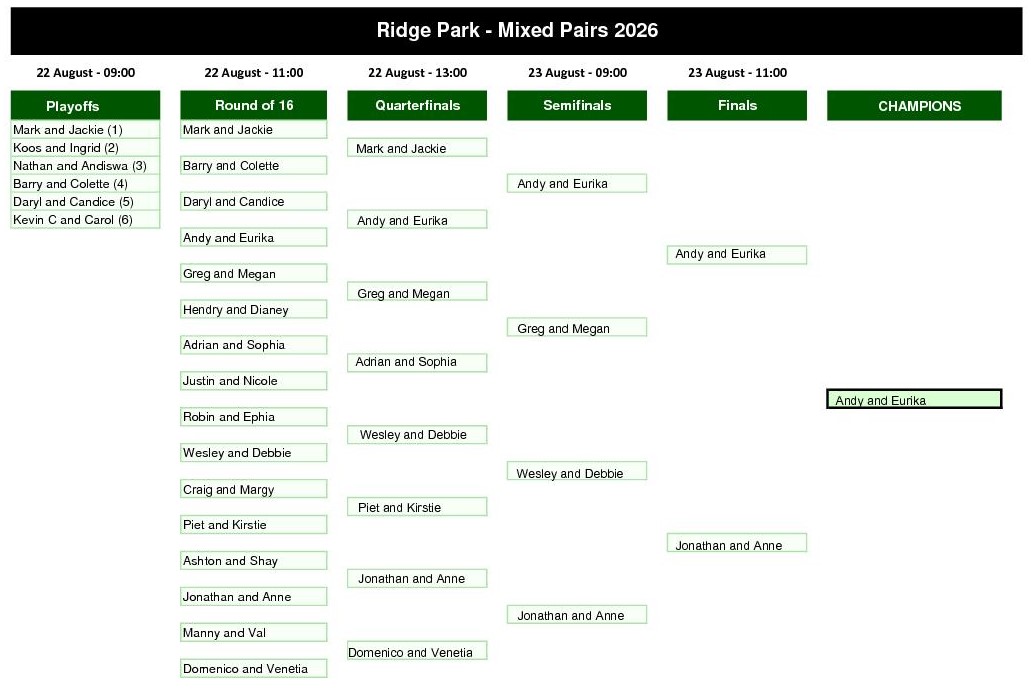Click Domenico and Venetia in Quarterfinals
Viewport: 1031px width, 689px height.
[417, 651]
